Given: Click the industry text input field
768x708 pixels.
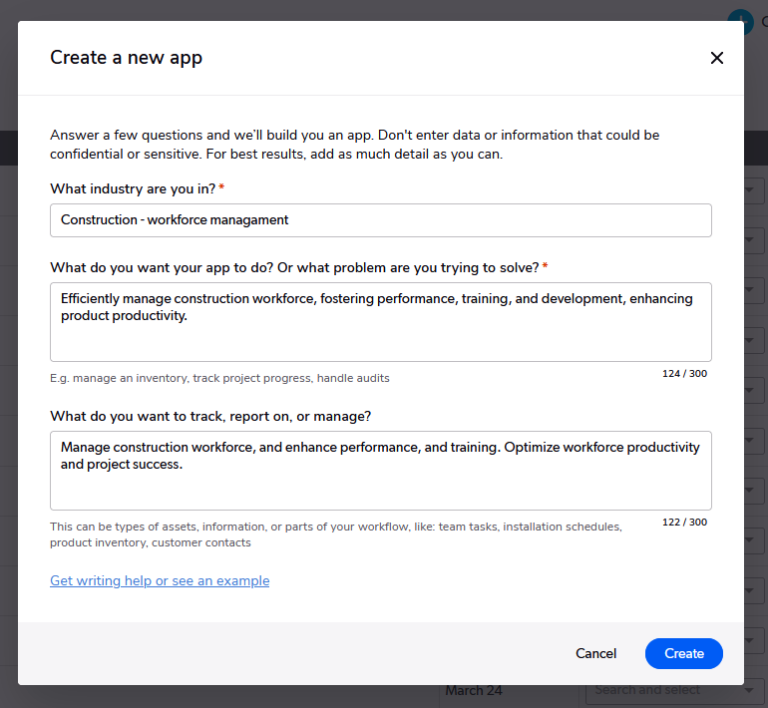Looking at the screenshot, I should tap(380, 220).
